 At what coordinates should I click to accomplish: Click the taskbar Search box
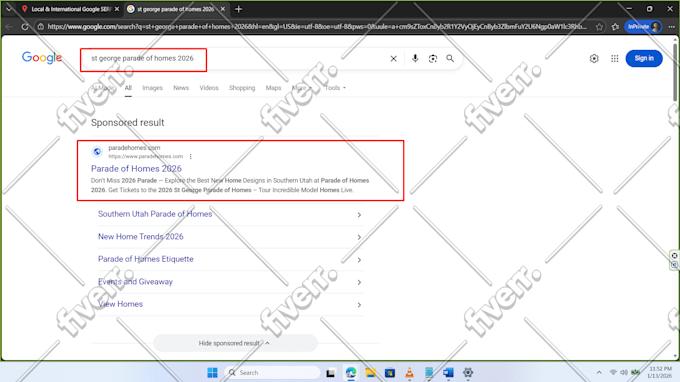(272, 372)
